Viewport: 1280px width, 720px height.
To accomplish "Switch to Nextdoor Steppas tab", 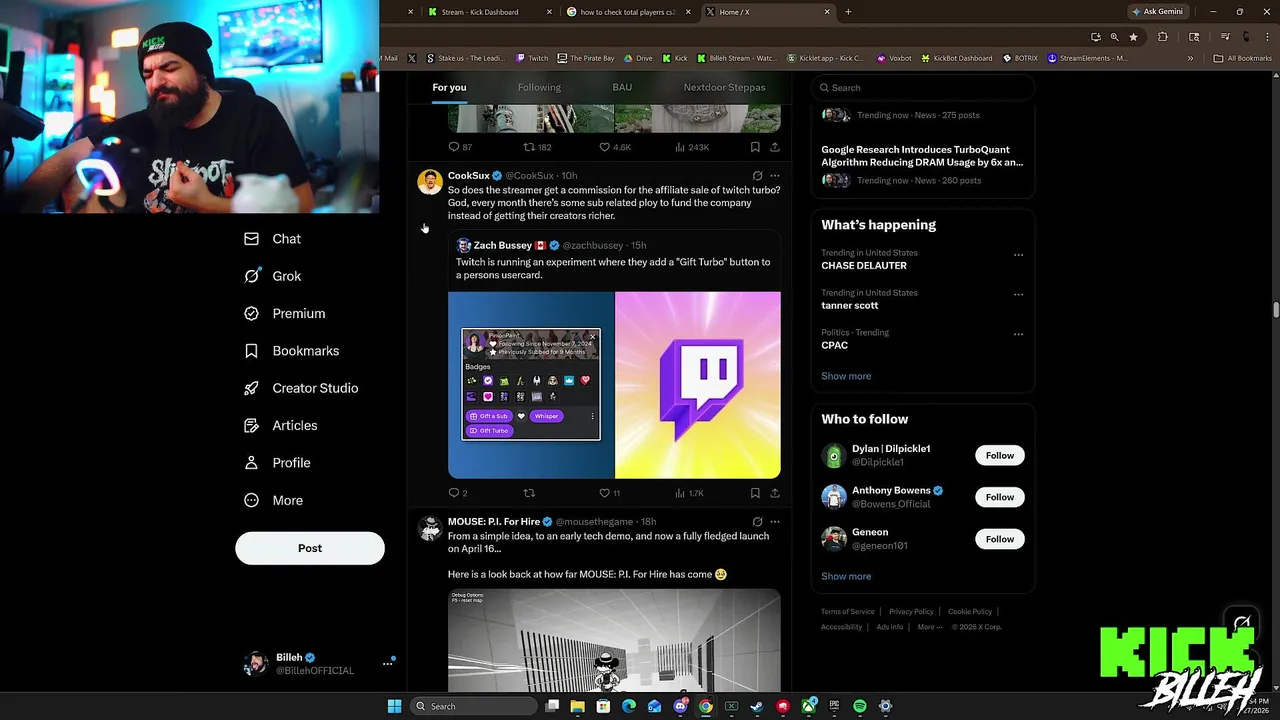I will [724, 87].
